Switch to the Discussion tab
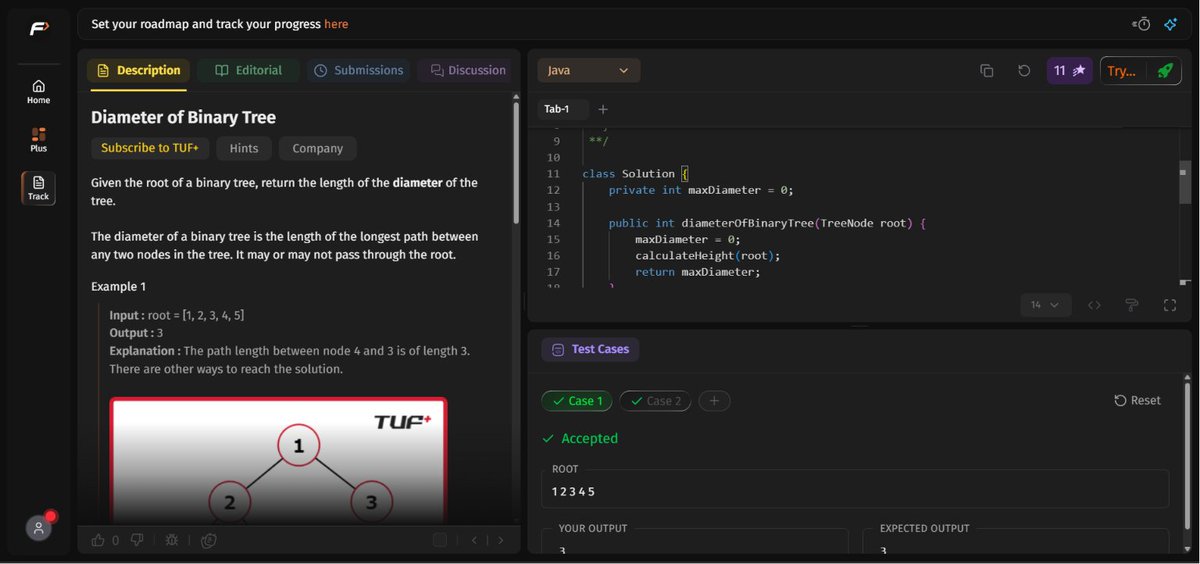 [x=468, y=71]
